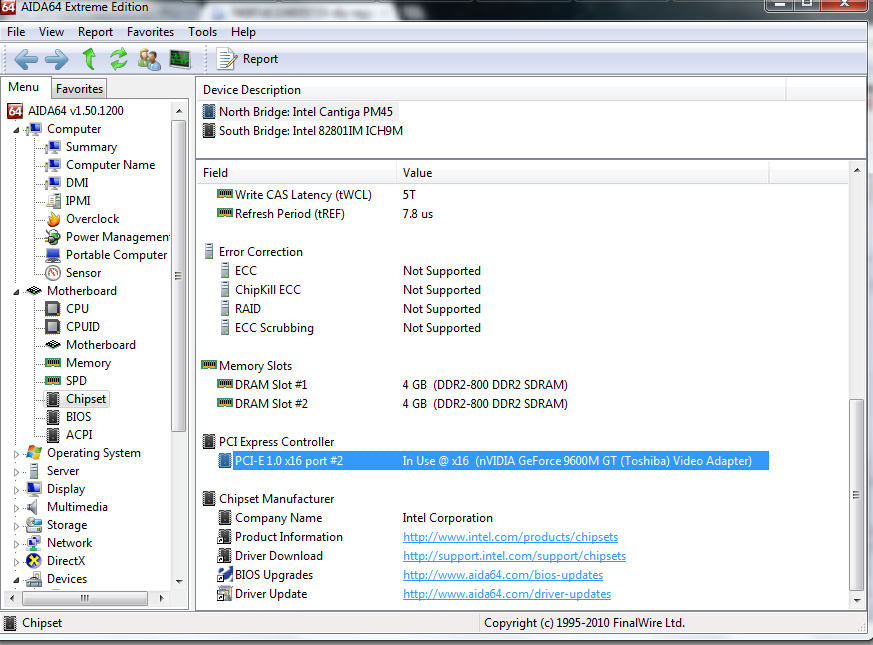Click the SPD memory icon
The height and width of the screenshot is (645, 873).
(x=53, y=380)
